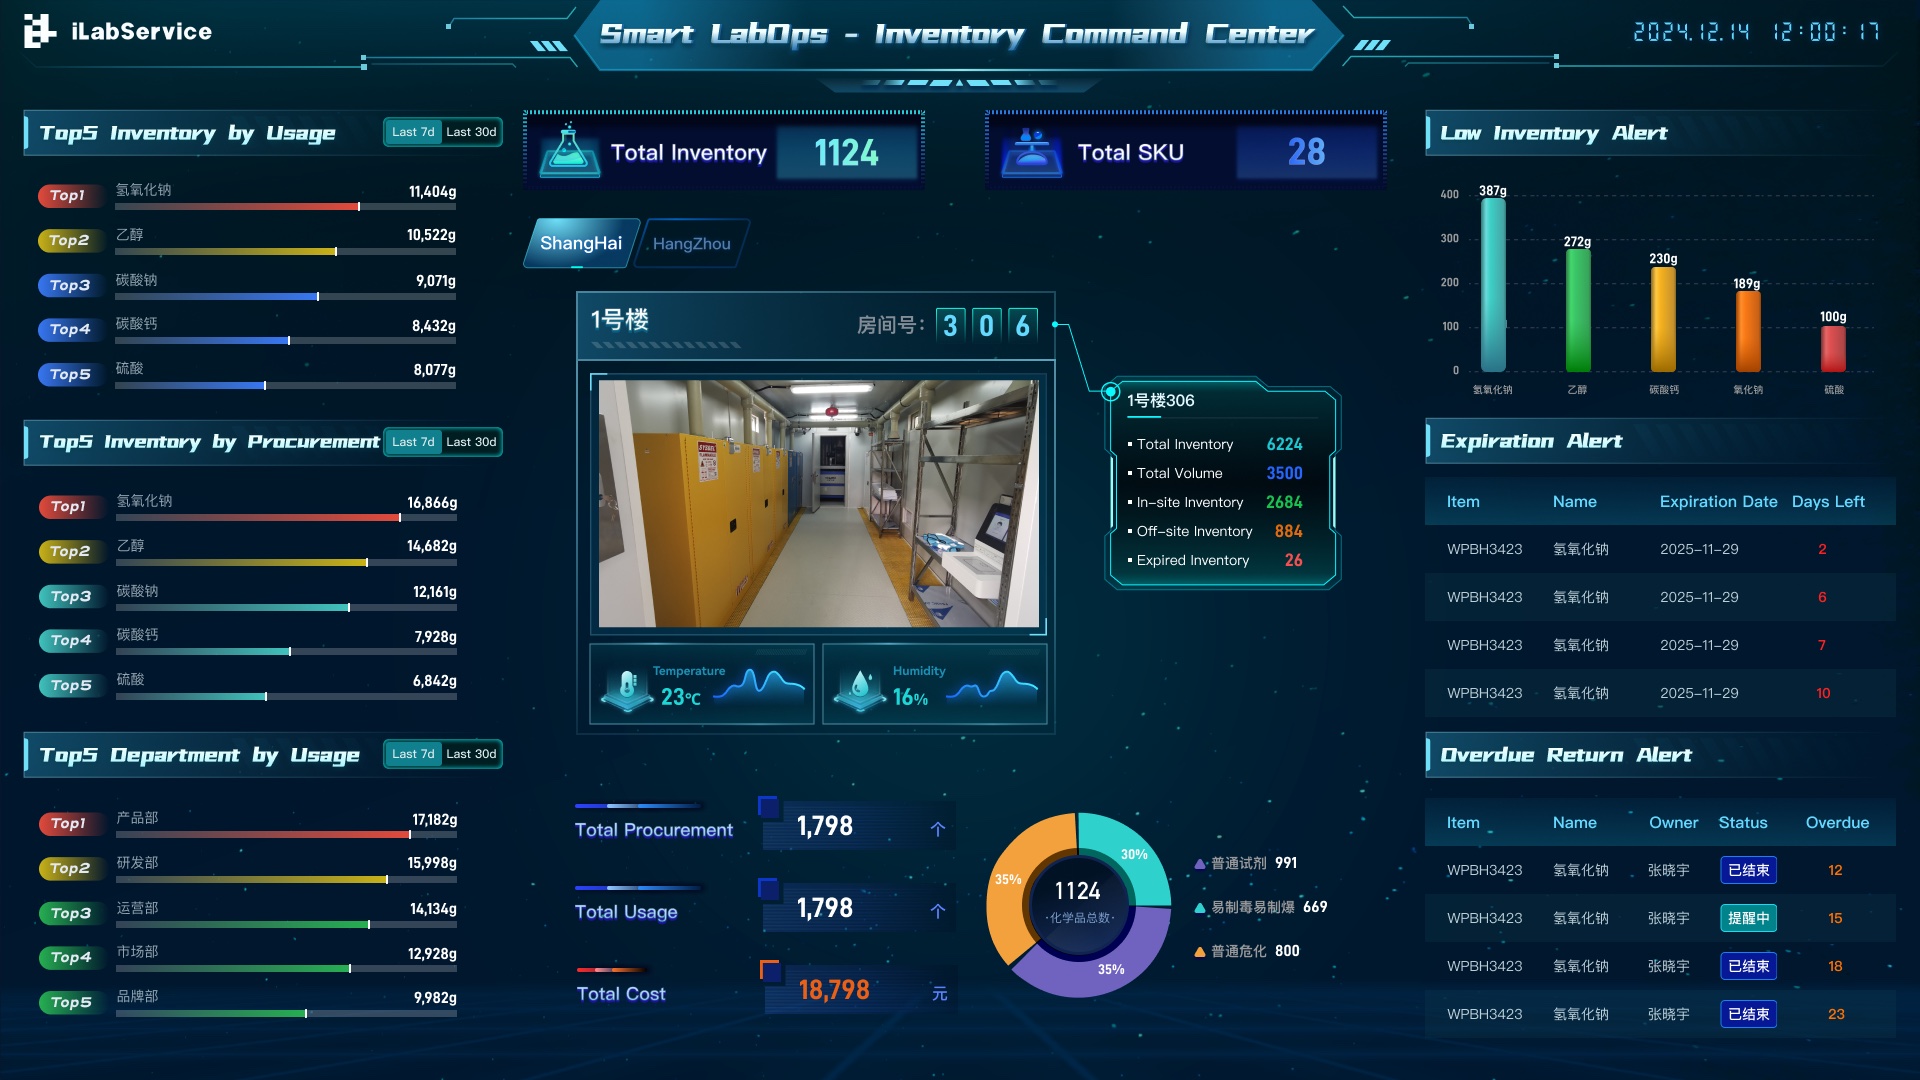Click the Total Inventory value 1124
This screenshot has height=1080, width=1920.
tap(846, 153)
